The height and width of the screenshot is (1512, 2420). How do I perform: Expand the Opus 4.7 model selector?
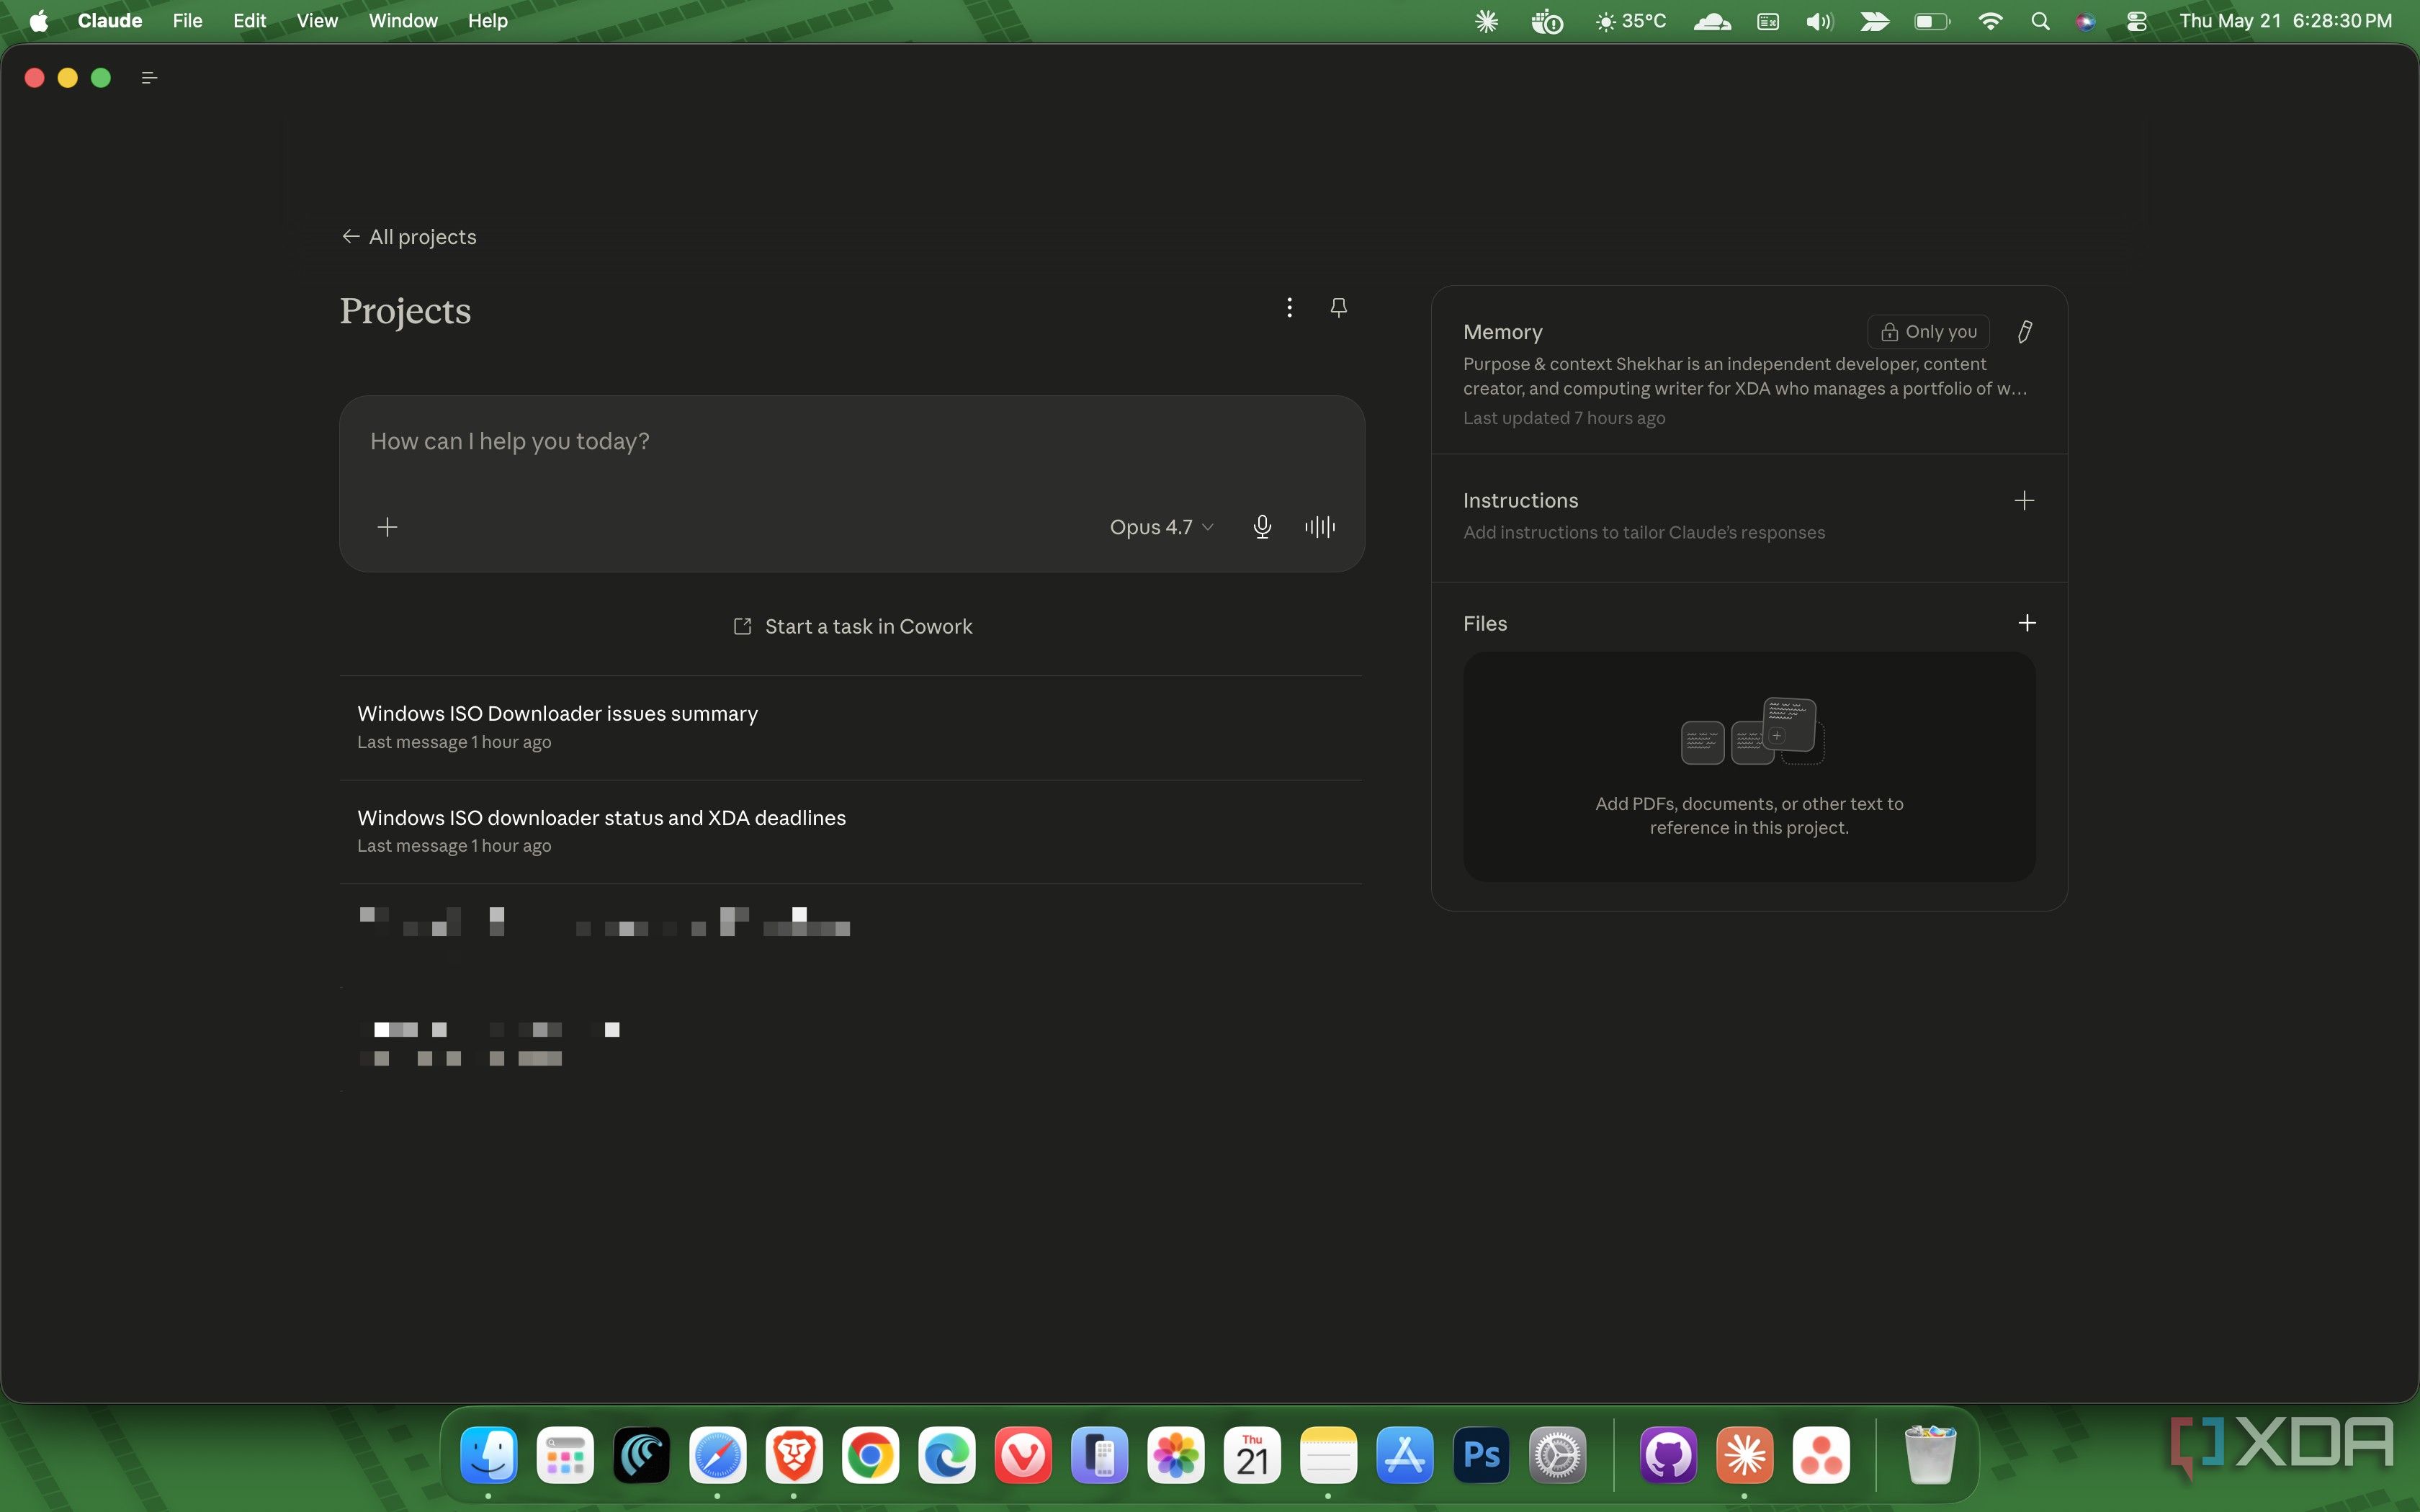click(x=1161, y=527)
